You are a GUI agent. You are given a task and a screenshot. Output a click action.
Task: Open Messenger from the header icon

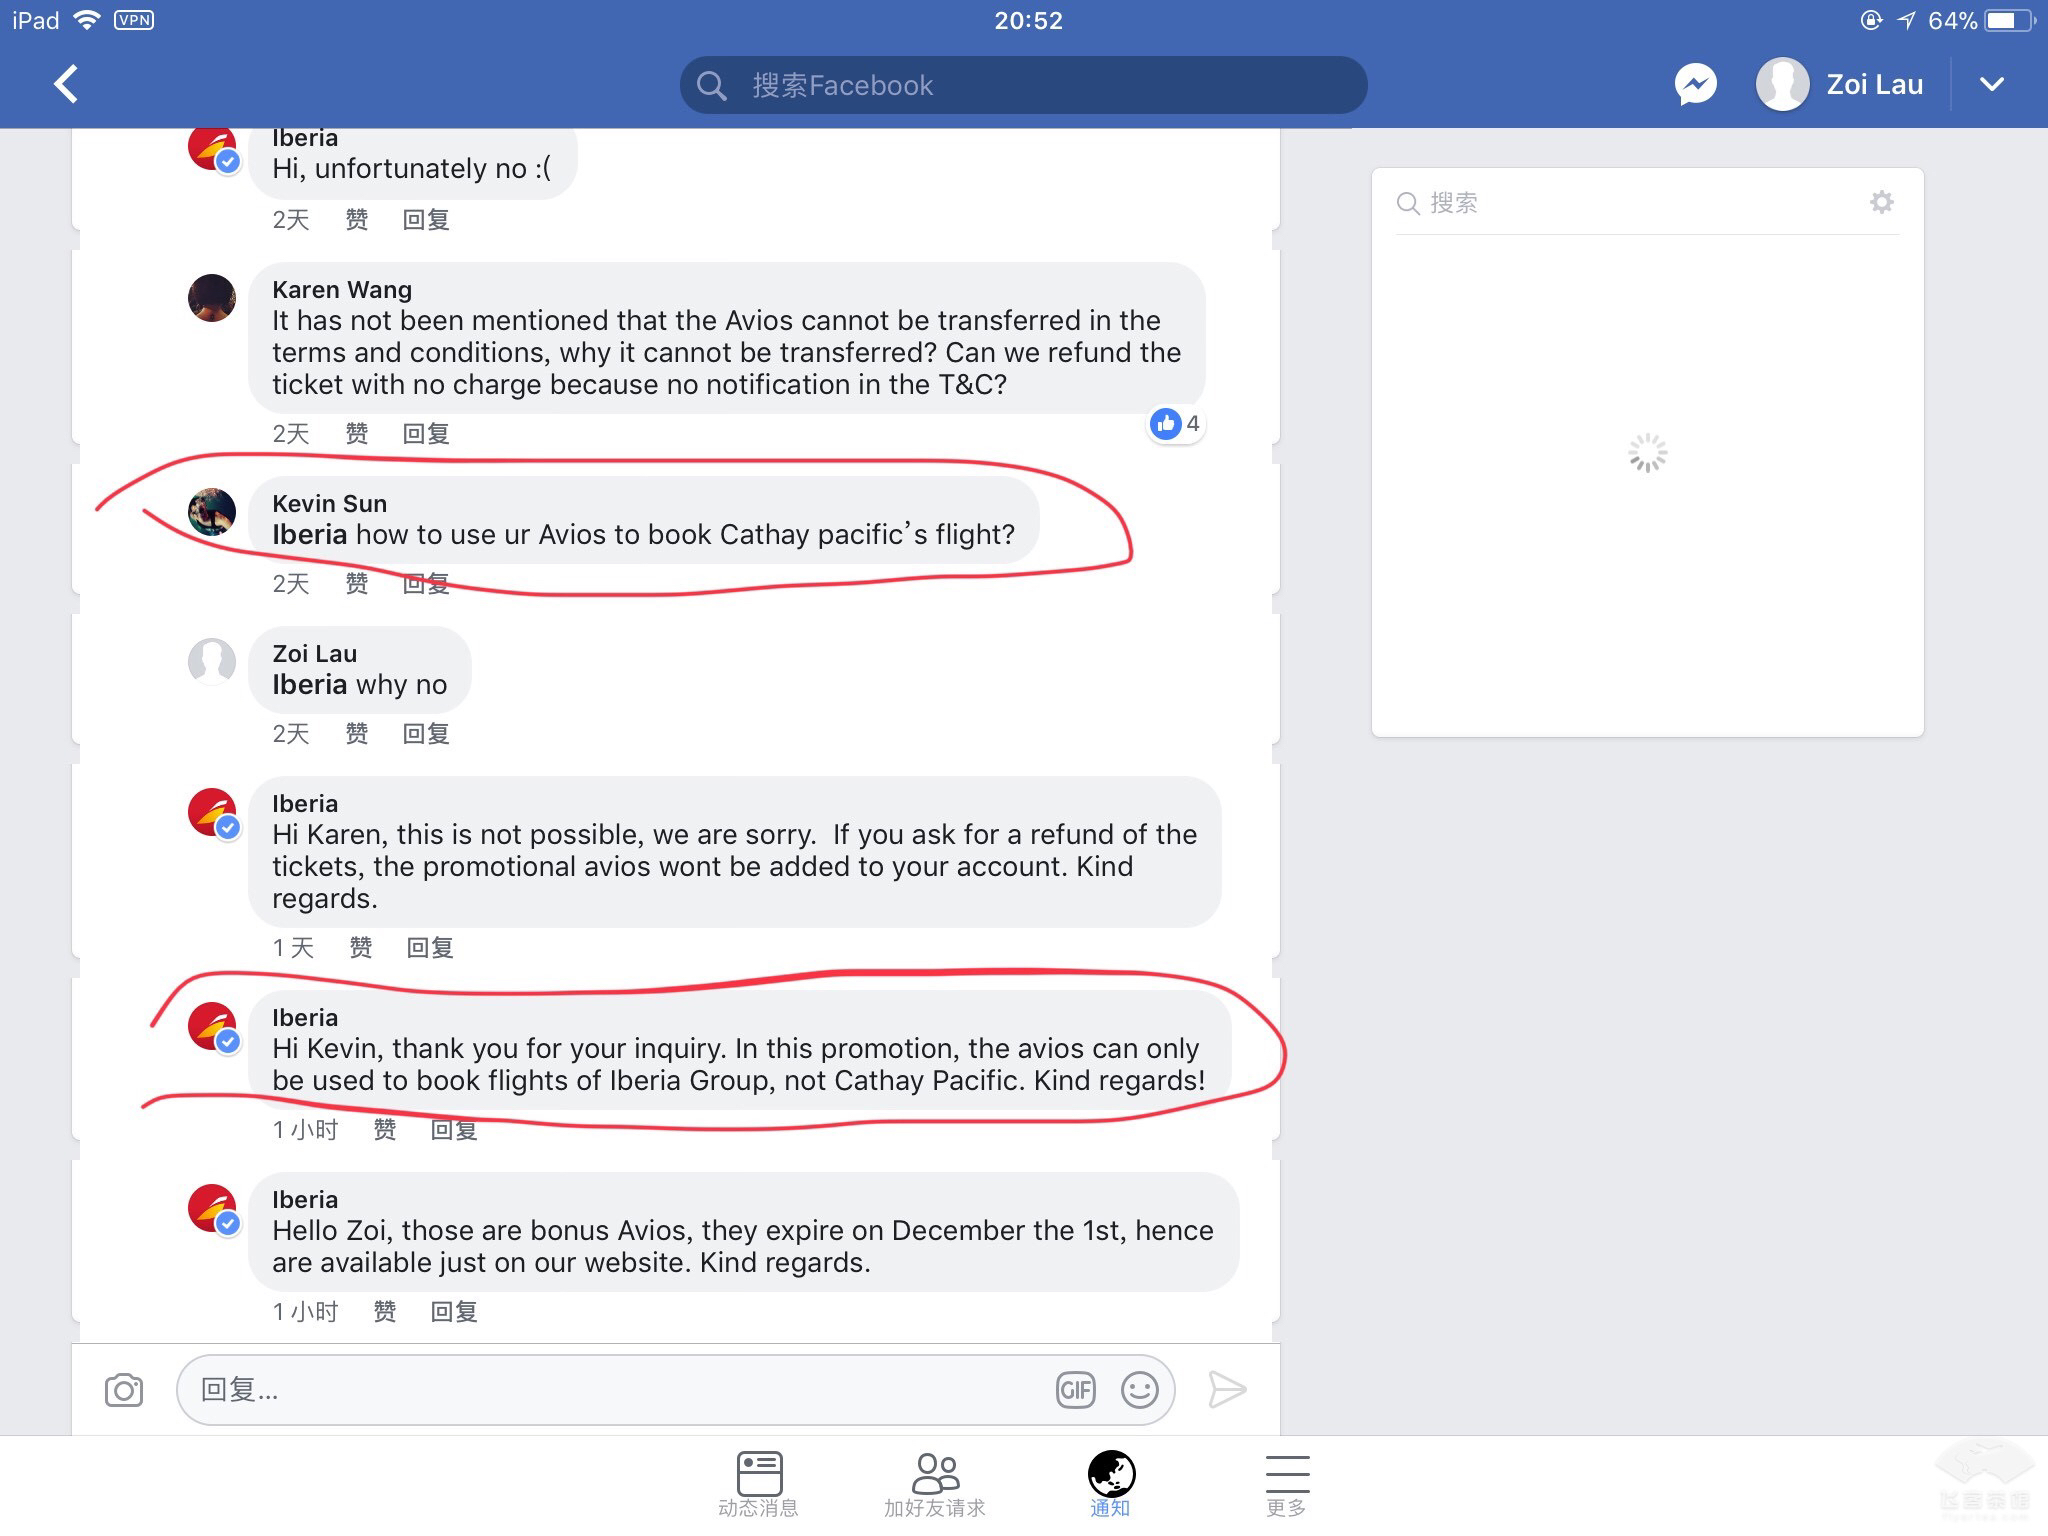(x=1696, y=85)
